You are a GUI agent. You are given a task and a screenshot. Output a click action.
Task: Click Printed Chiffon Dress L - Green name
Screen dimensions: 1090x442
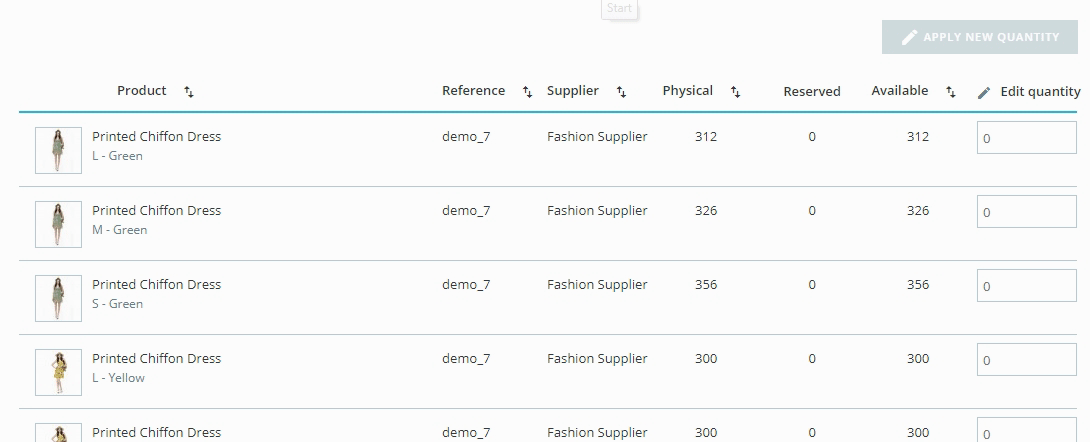156,137
